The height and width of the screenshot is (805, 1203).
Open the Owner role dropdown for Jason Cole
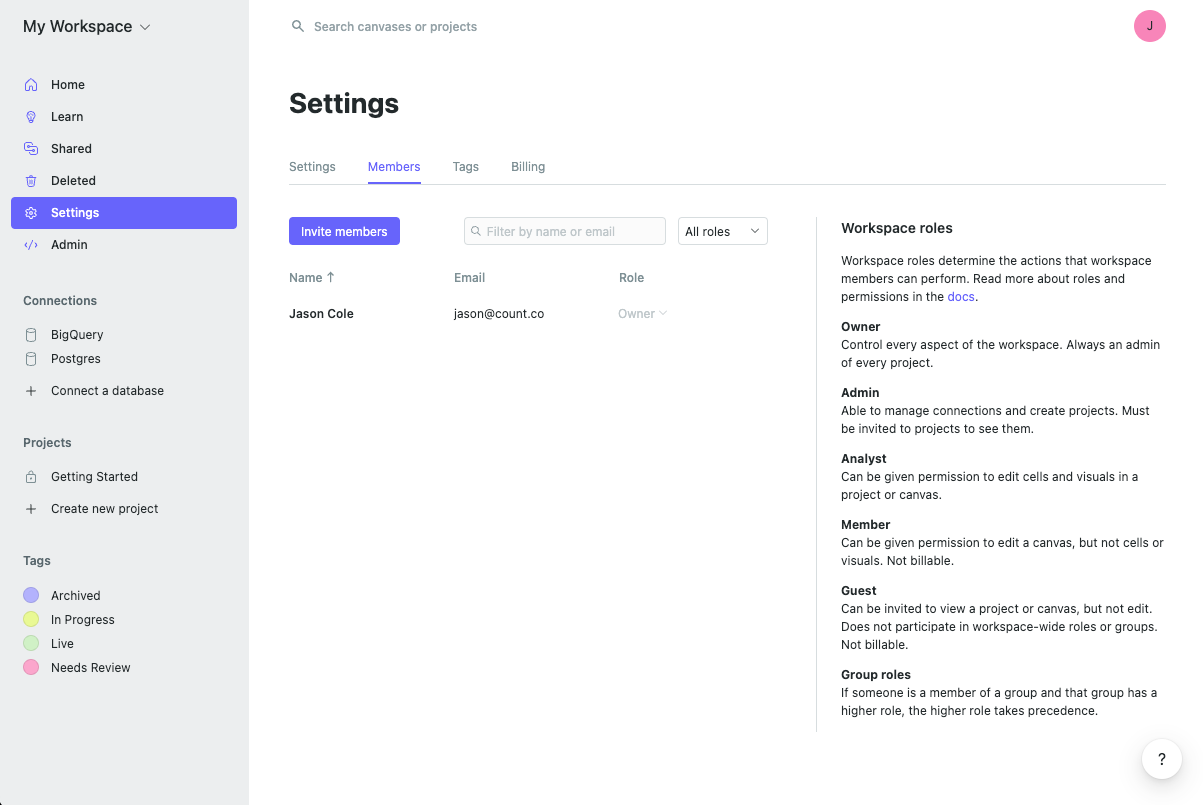tap(642, 314)
